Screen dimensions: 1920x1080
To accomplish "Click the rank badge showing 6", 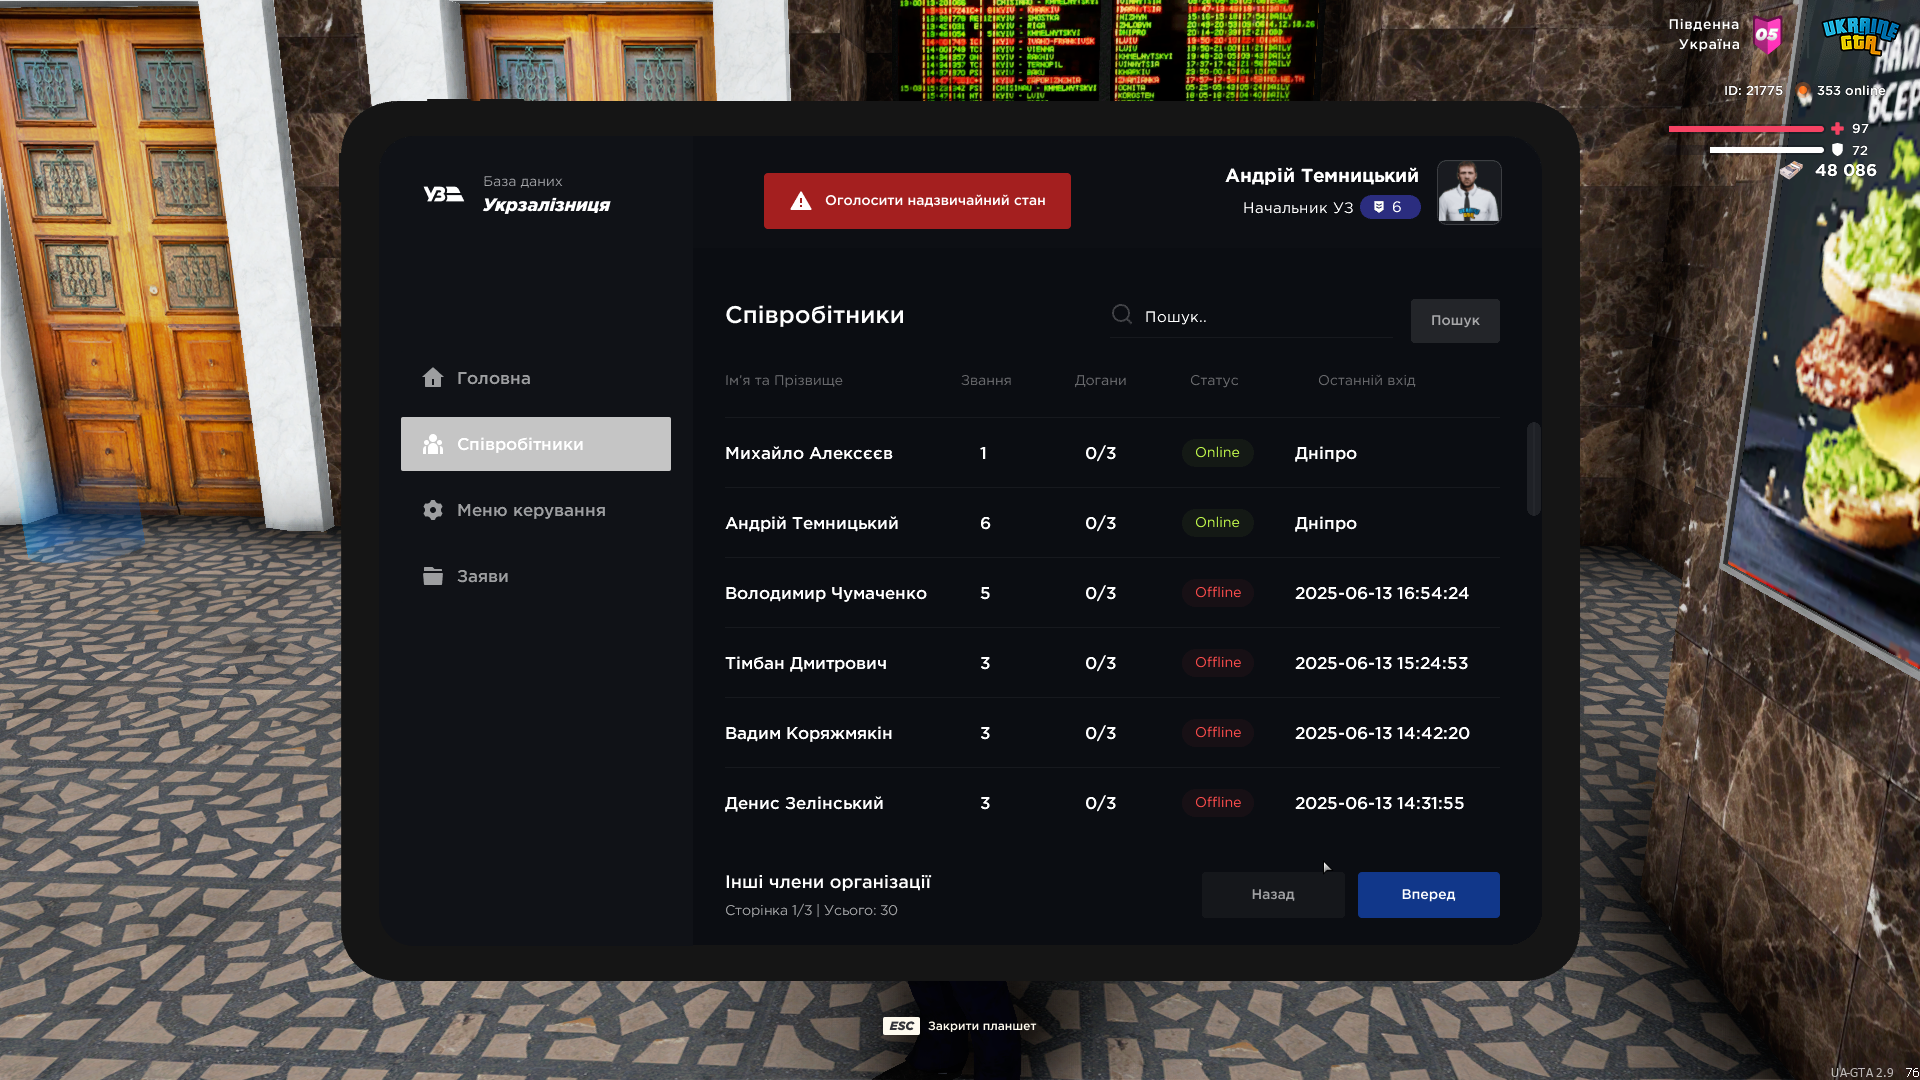I will pyautogui.click(x=1389, y=208).
